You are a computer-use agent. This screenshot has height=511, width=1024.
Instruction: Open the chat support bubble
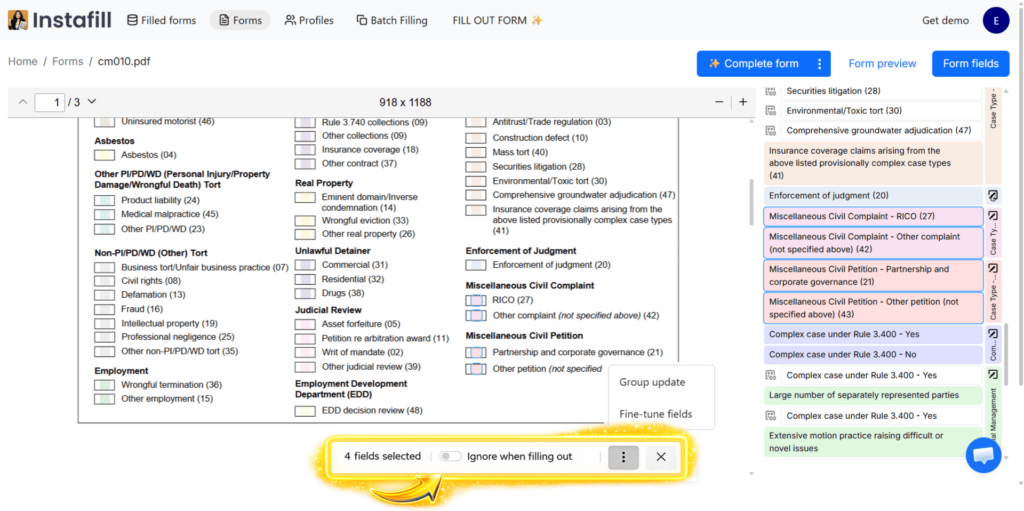983,455
